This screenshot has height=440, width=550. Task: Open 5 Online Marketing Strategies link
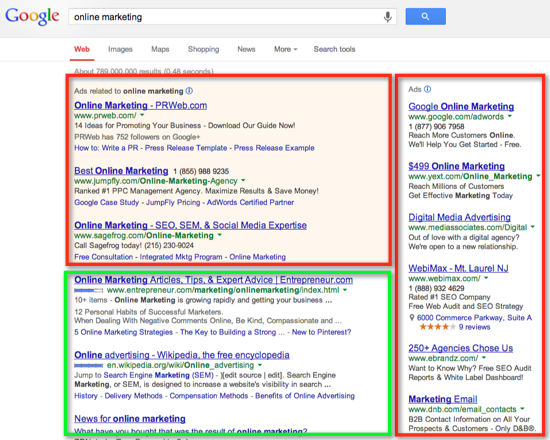pyautogui.click(x=123, y=332)
